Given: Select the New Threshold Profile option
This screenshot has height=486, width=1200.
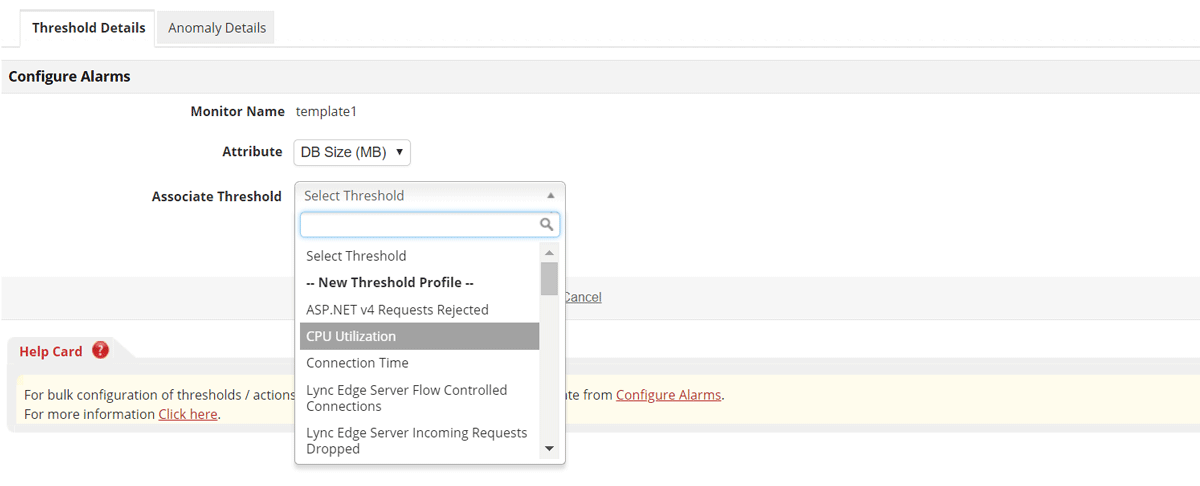Looking at the screenshot, I should point(419,283).
